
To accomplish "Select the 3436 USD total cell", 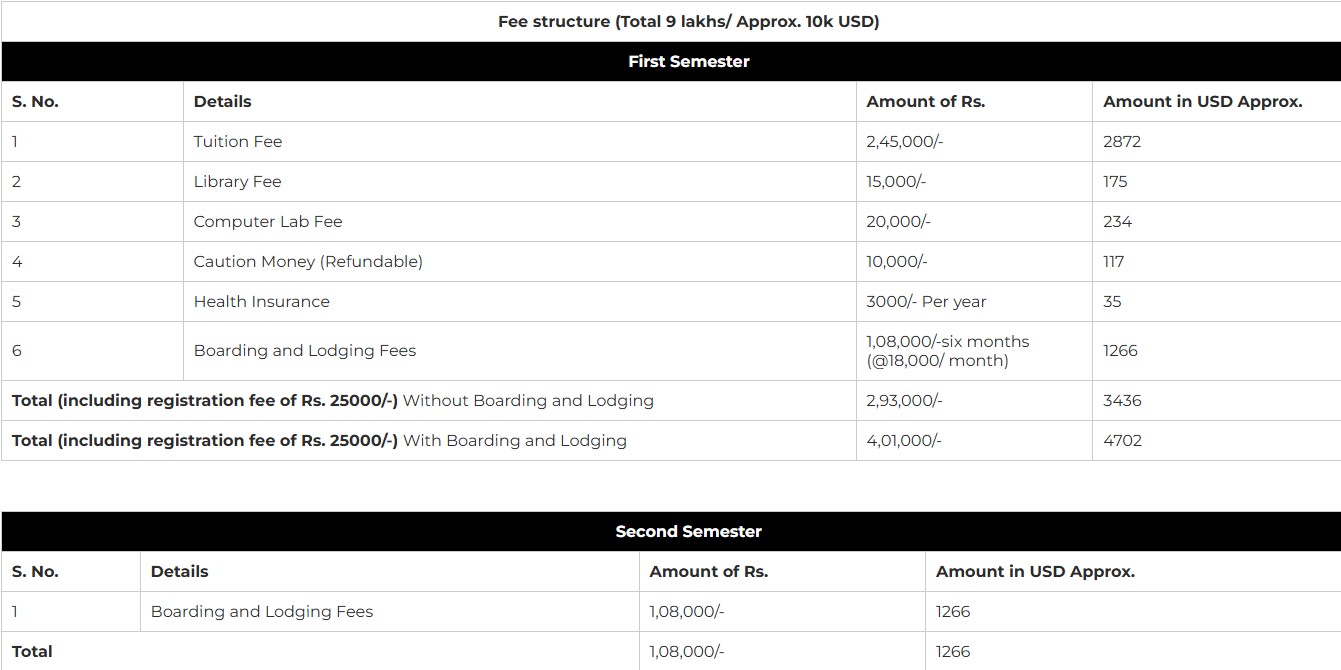I will coord(1122,400).
